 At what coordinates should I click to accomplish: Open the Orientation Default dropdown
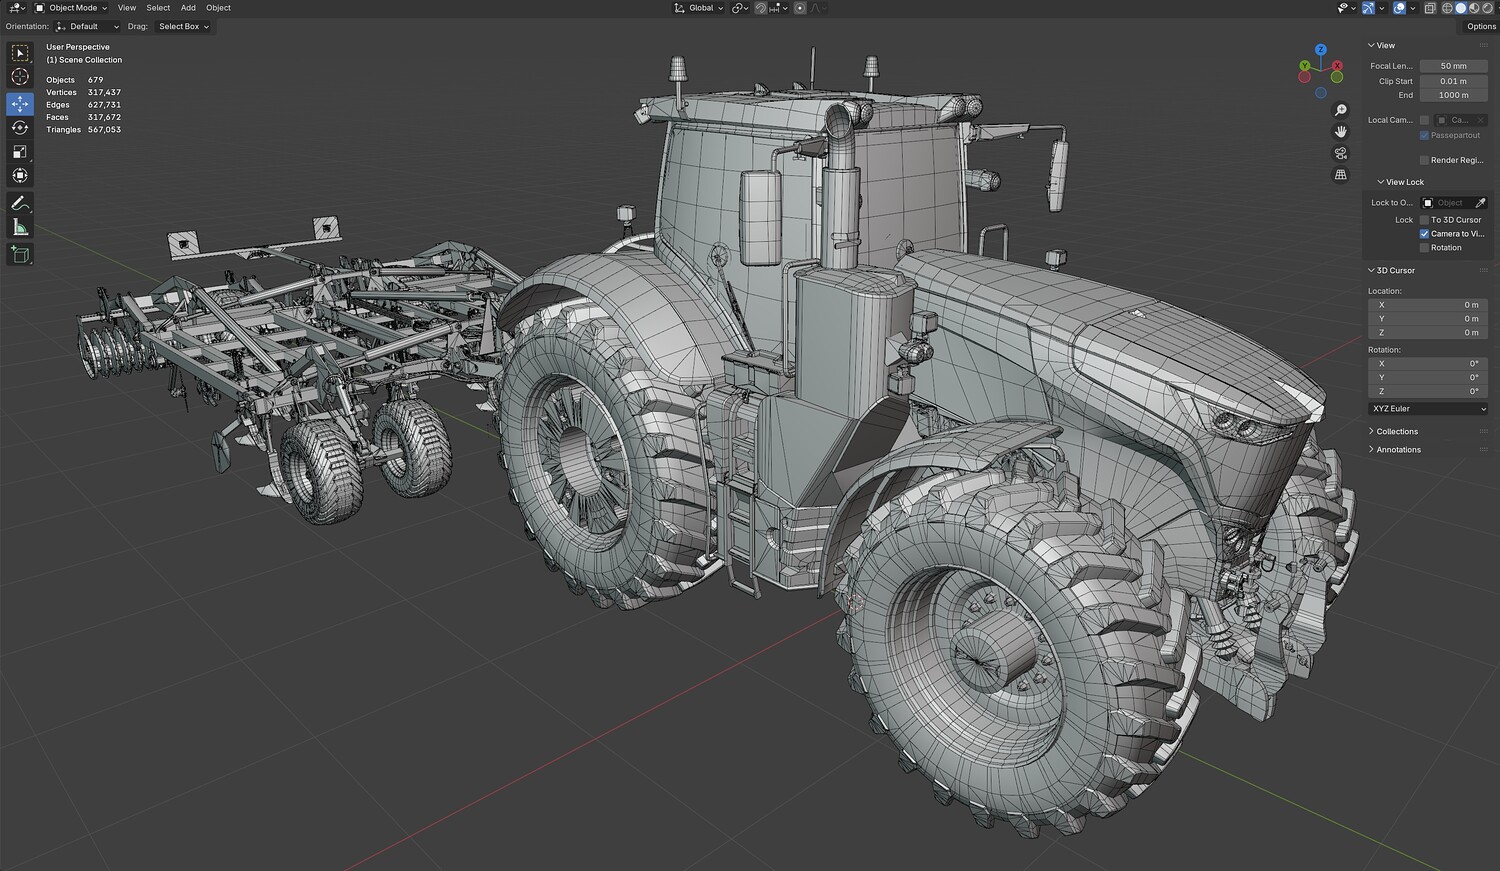[x=87, y=27]
